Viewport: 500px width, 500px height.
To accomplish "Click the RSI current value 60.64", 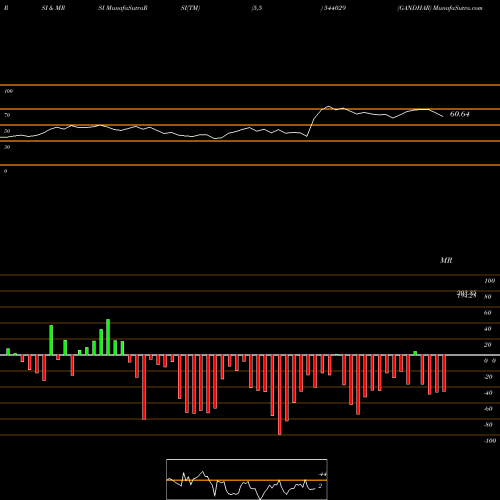I will (x=460, y=114).
